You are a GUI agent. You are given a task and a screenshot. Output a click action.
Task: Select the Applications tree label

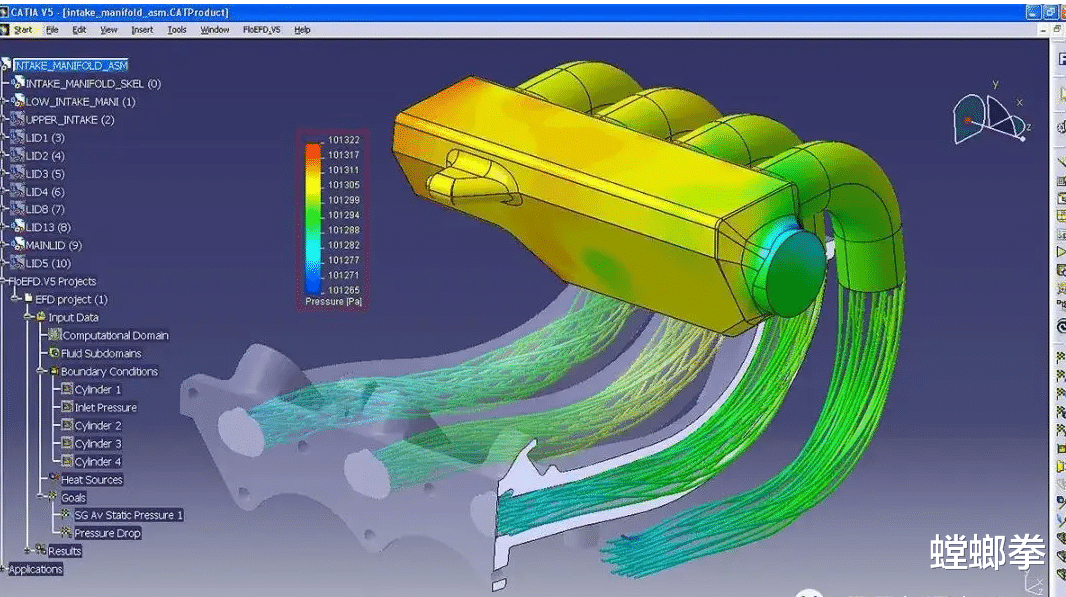(x=35, y=569)
